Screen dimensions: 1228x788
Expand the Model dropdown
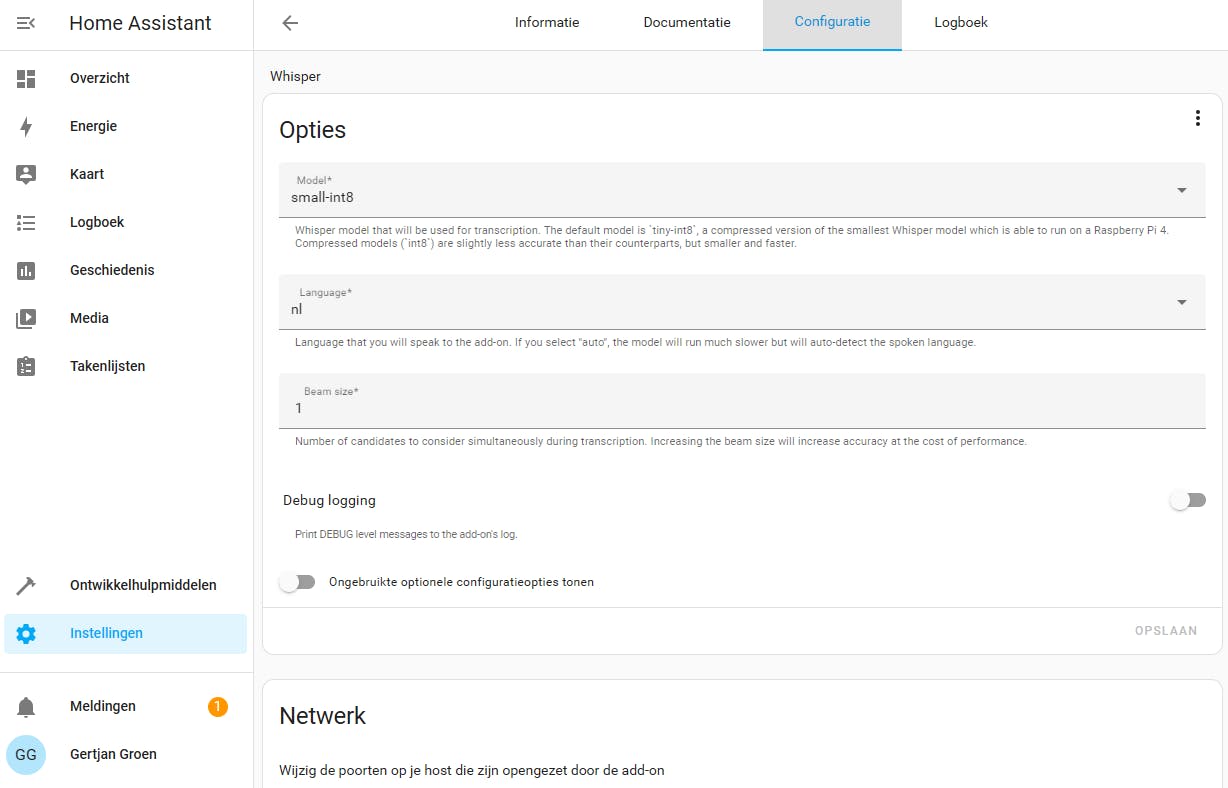pos(1181,190)
